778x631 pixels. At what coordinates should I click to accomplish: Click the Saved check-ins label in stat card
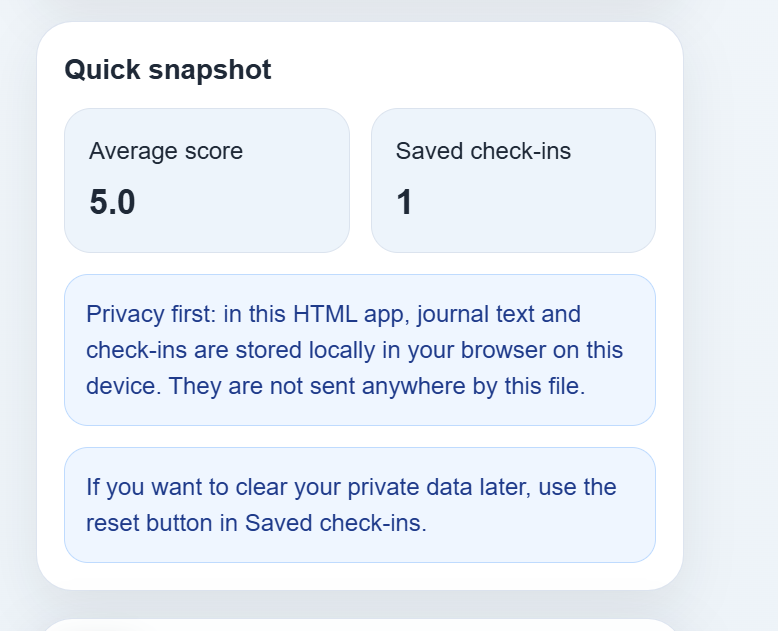(x=483, y=151)
